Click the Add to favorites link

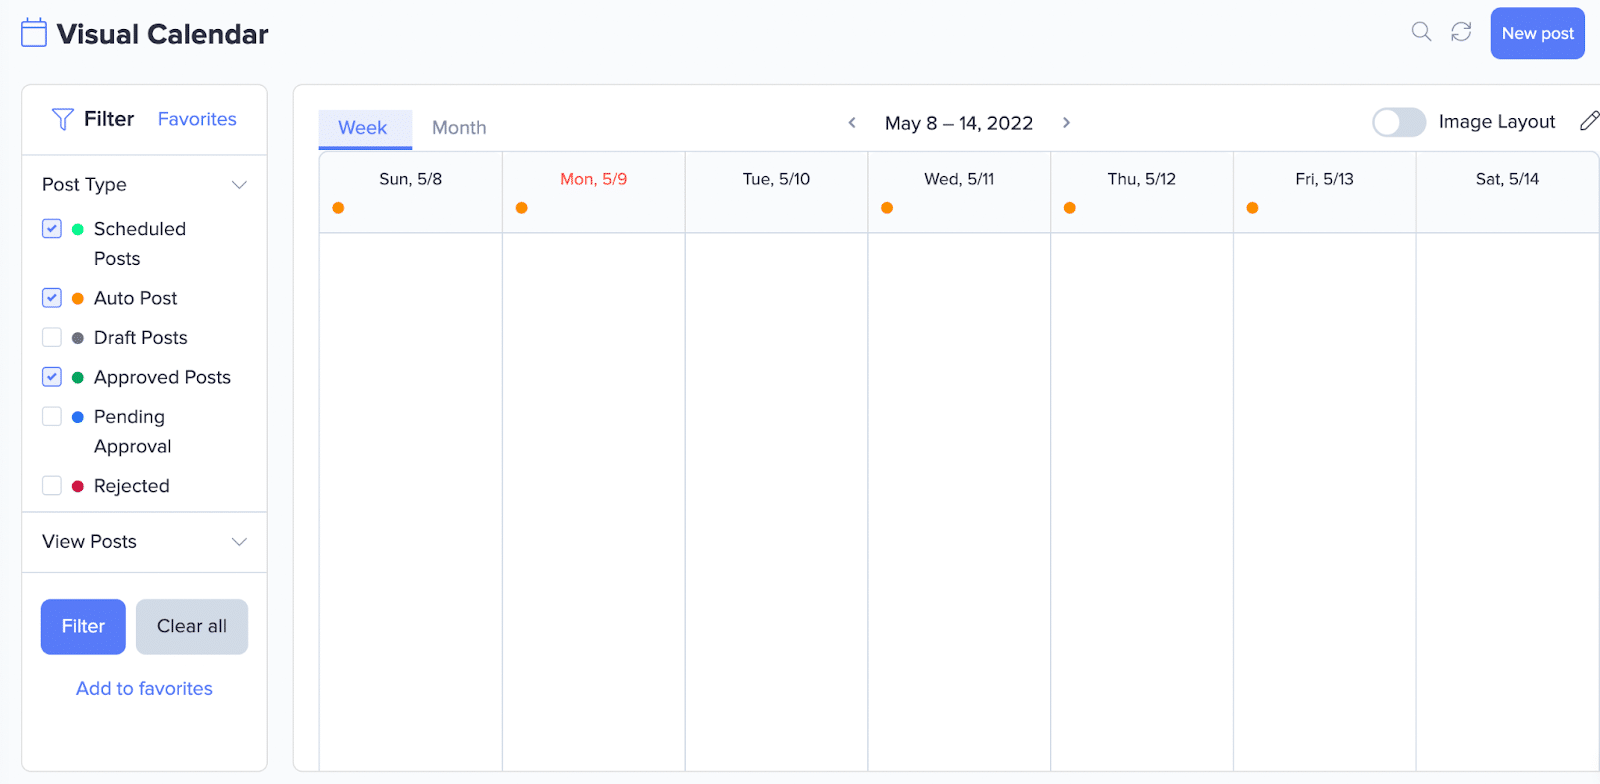pyautogui.click(x=144, y=689)
